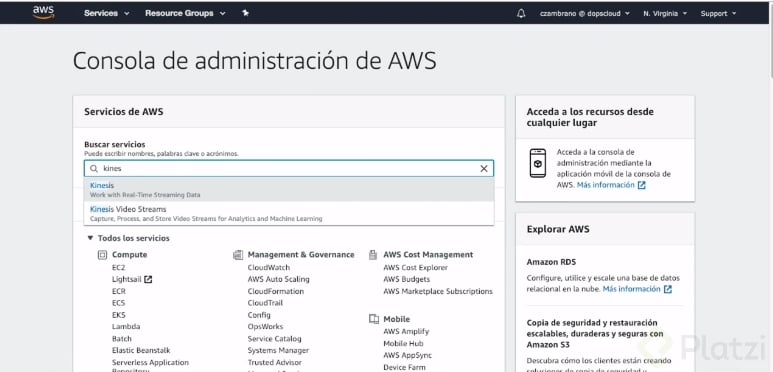
Task: Open the Support dropdown menu
Action: [718, 14]
